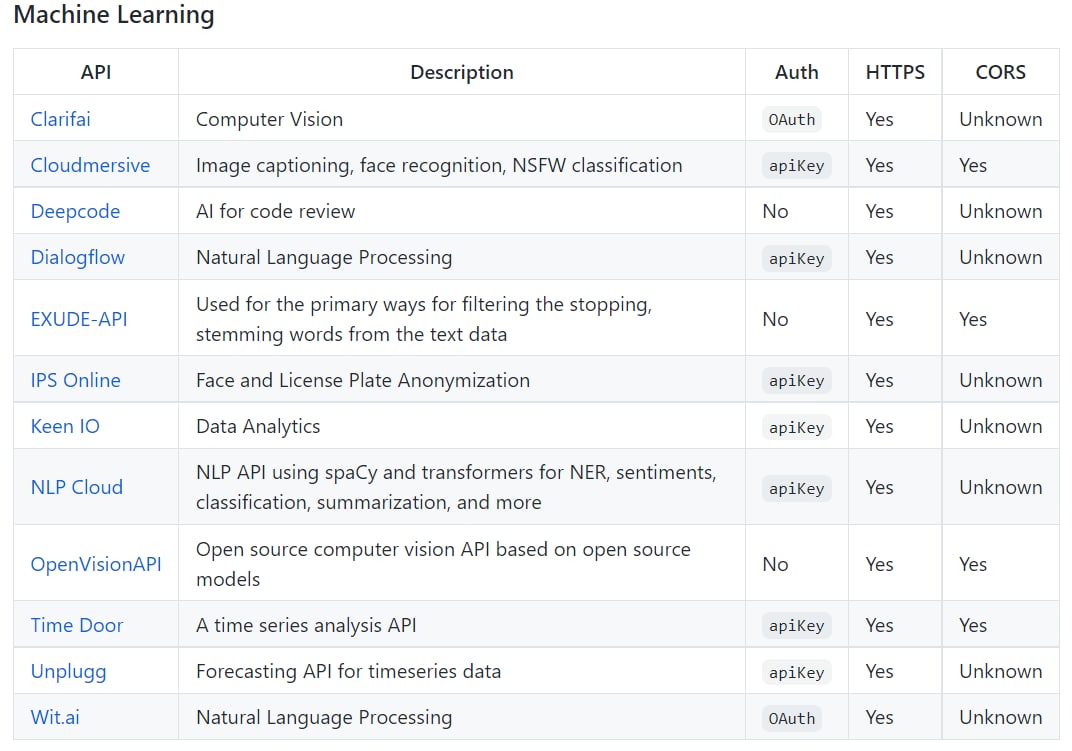This screenshot has width=1072, height=751.
Task: Click the CORS 'Yes' value for Time Door
Action: click(x=973, y=625)
